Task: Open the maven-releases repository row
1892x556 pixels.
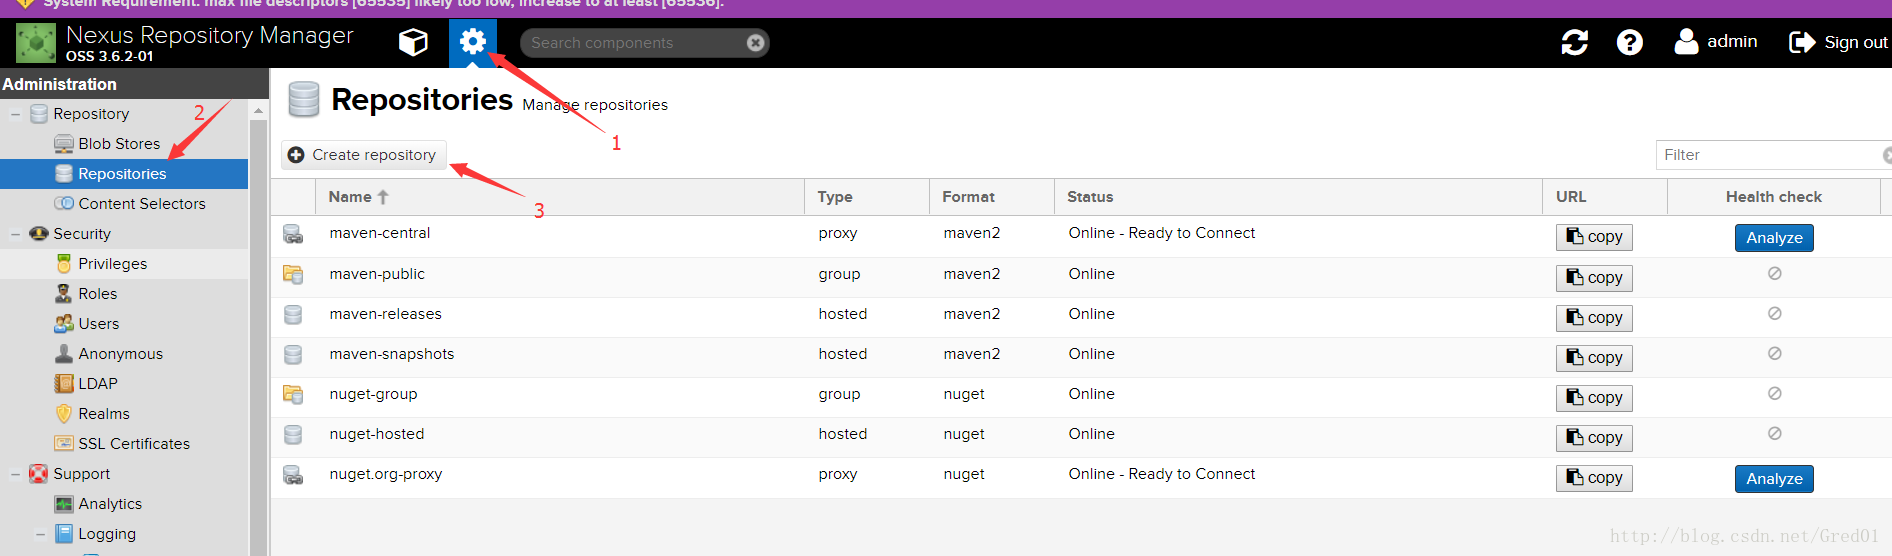Action: (x=1081, y=317)
